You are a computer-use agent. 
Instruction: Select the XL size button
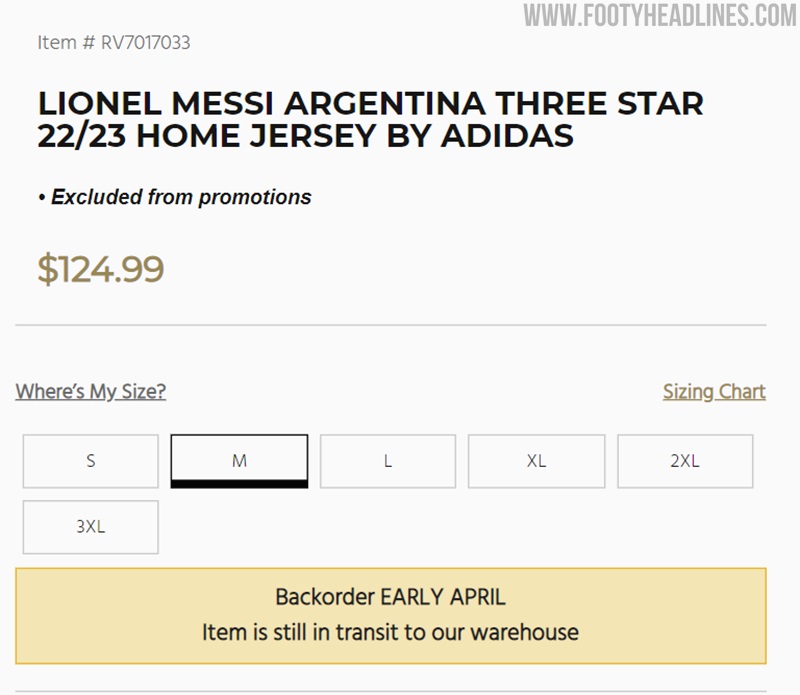tap(536, 461)
